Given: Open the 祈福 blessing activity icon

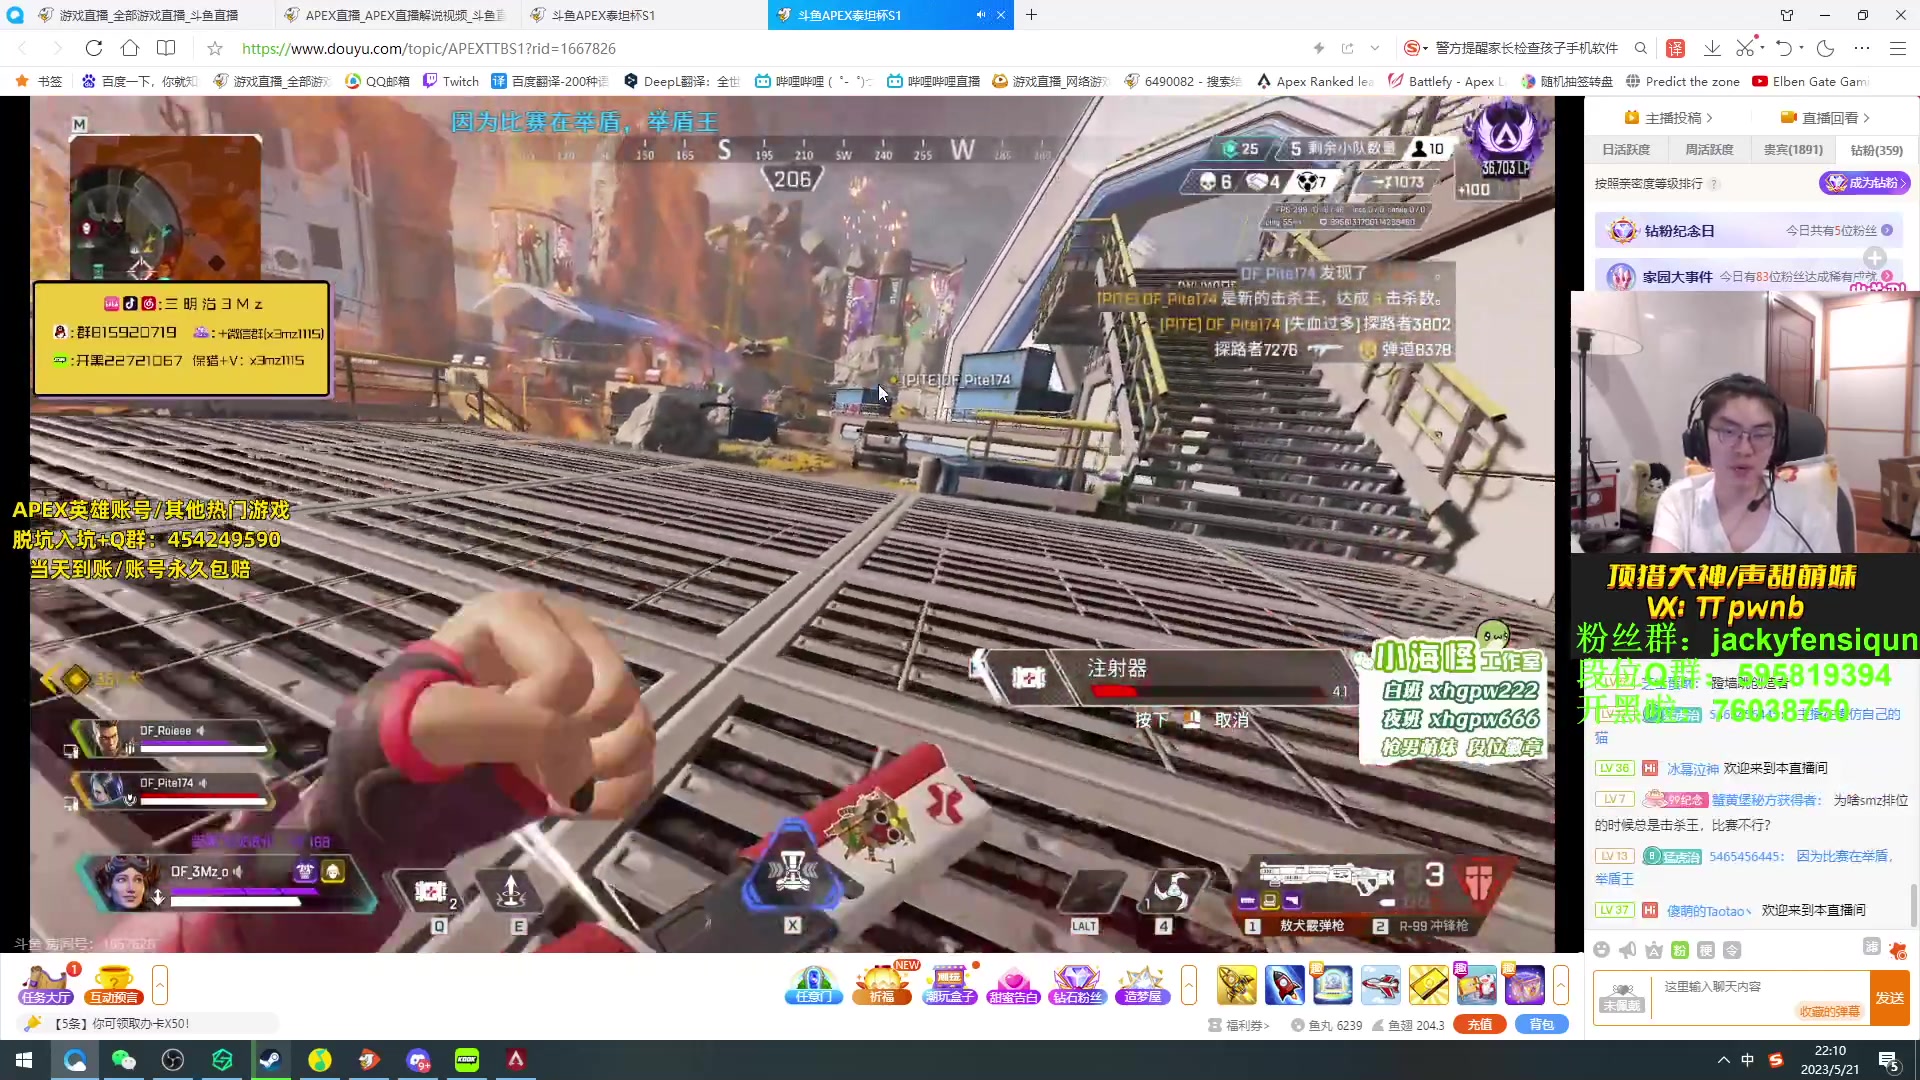Looking at the screenshot, I should 882,985.
